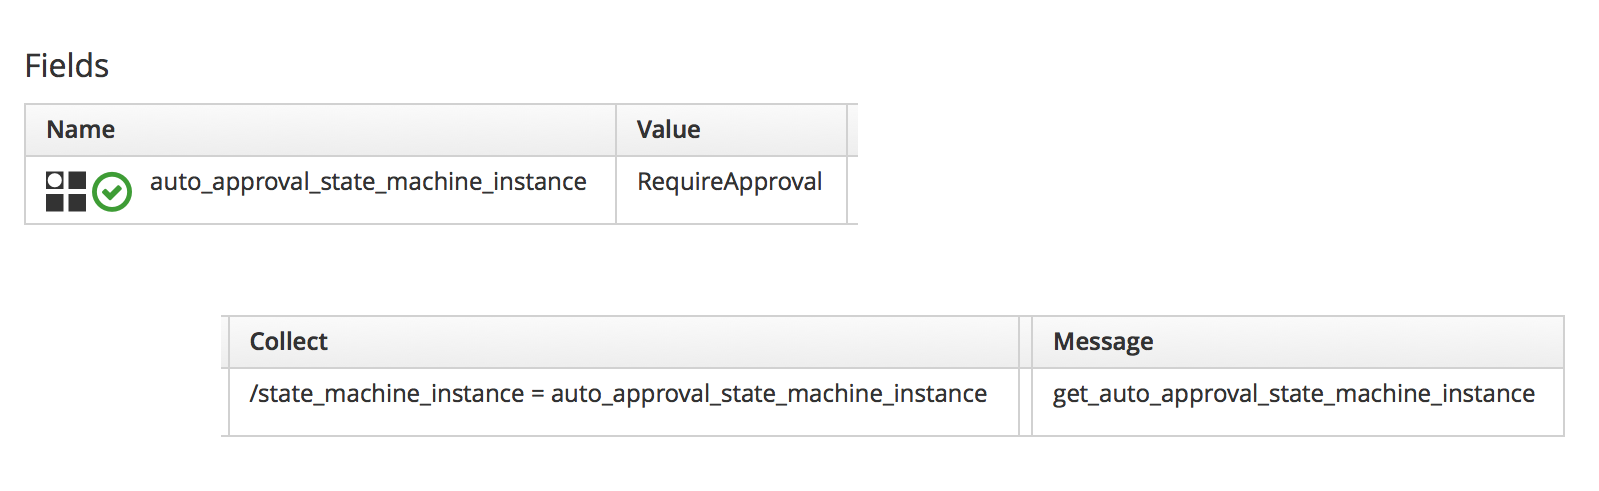Click the empty cell right of RequireApproval
This screenshot has width=1599, height=491.
tap(853, 190)
